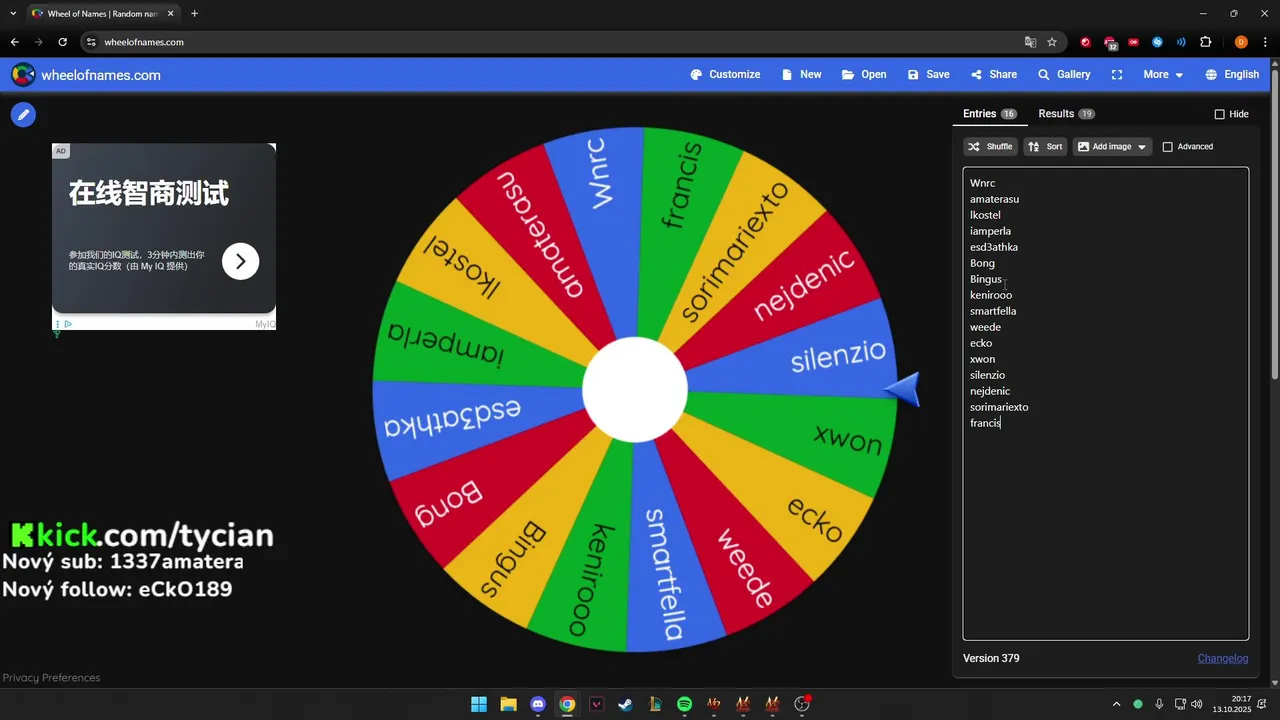Open the Gallery menu item

[x=1064, y=75]
